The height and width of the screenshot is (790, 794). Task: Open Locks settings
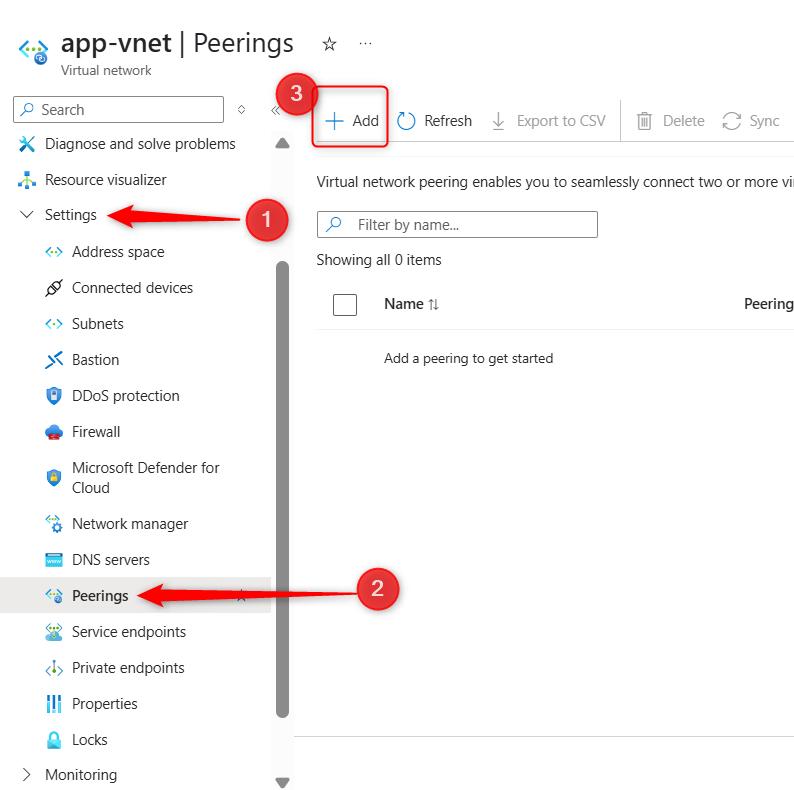(x=90, y=739)
